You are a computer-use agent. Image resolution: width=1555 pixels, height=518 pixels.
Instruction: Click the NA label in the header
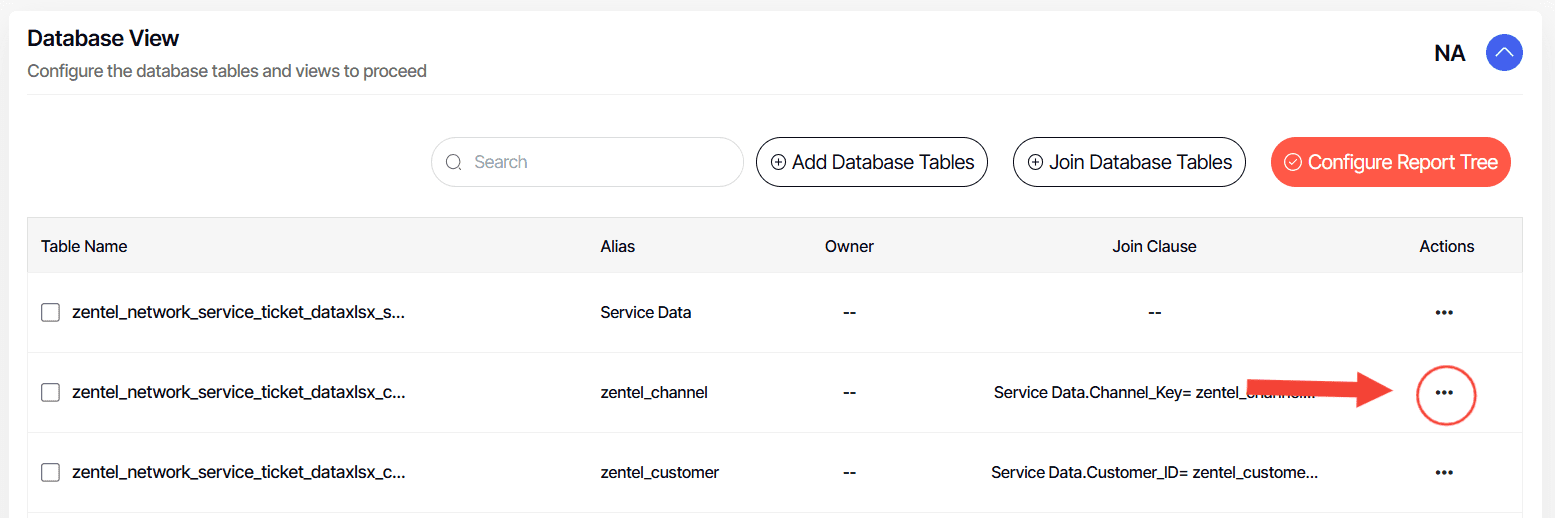click(1450, 53)
